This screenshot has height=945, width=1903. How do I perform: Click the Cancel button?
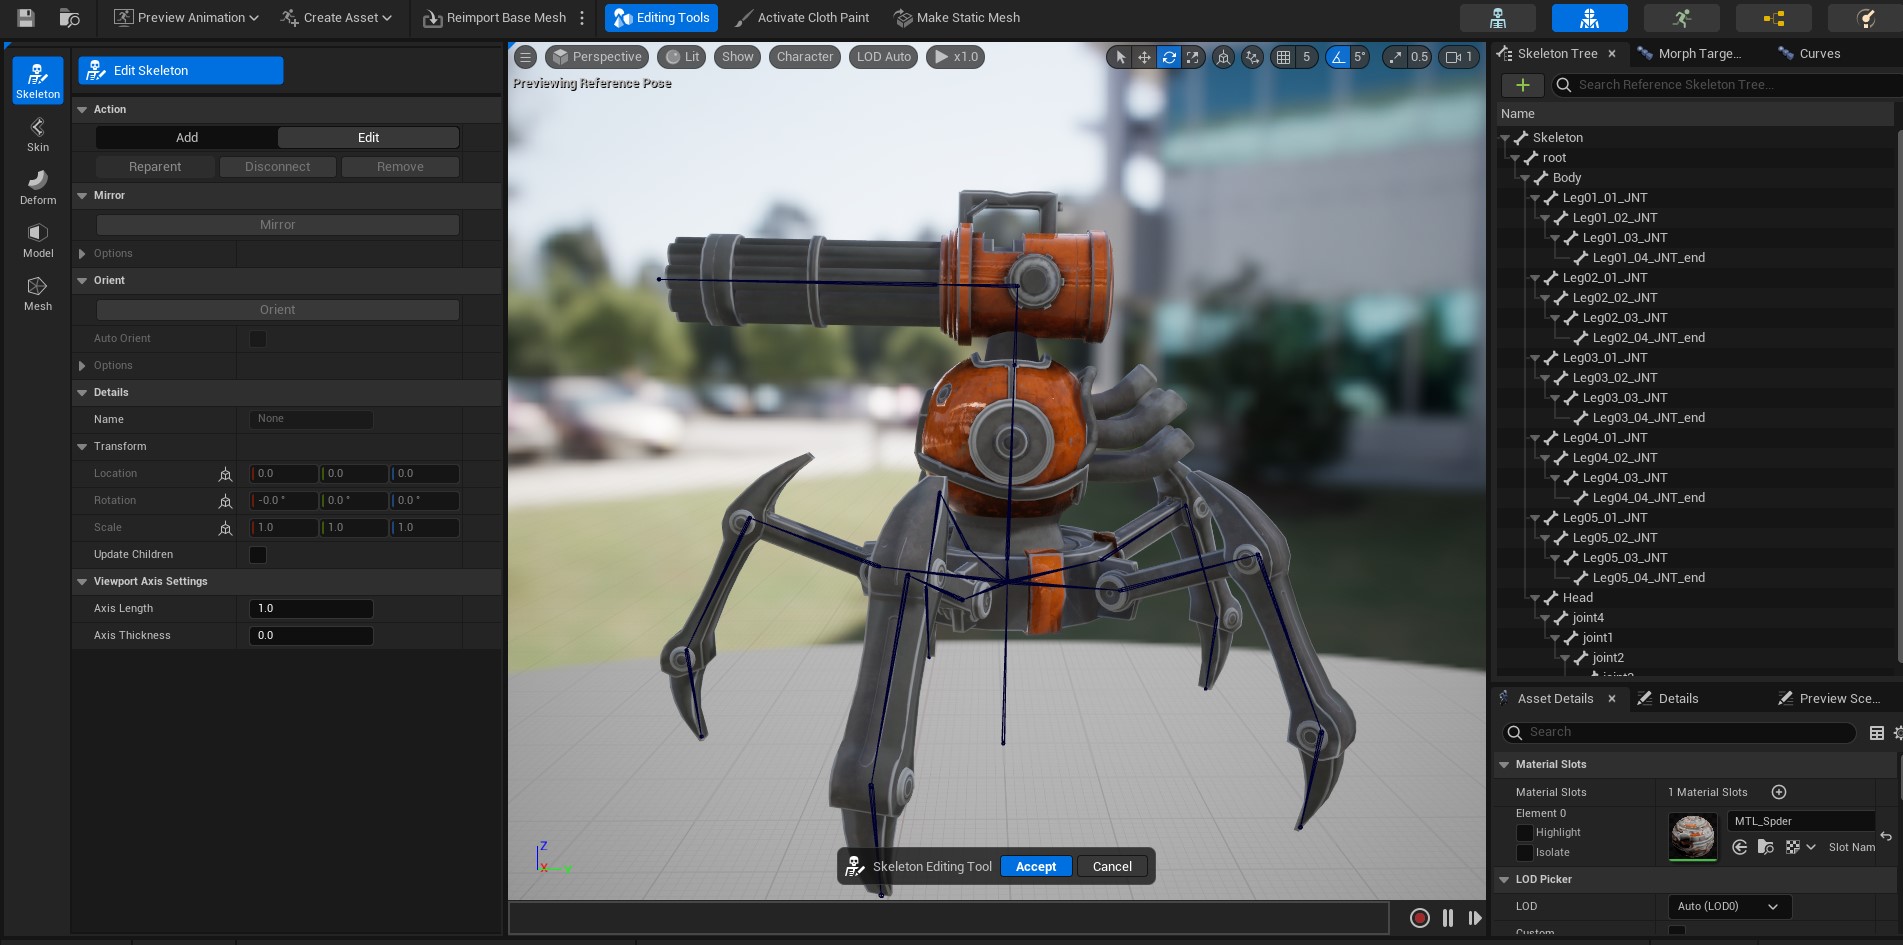tap(1112, 867)
